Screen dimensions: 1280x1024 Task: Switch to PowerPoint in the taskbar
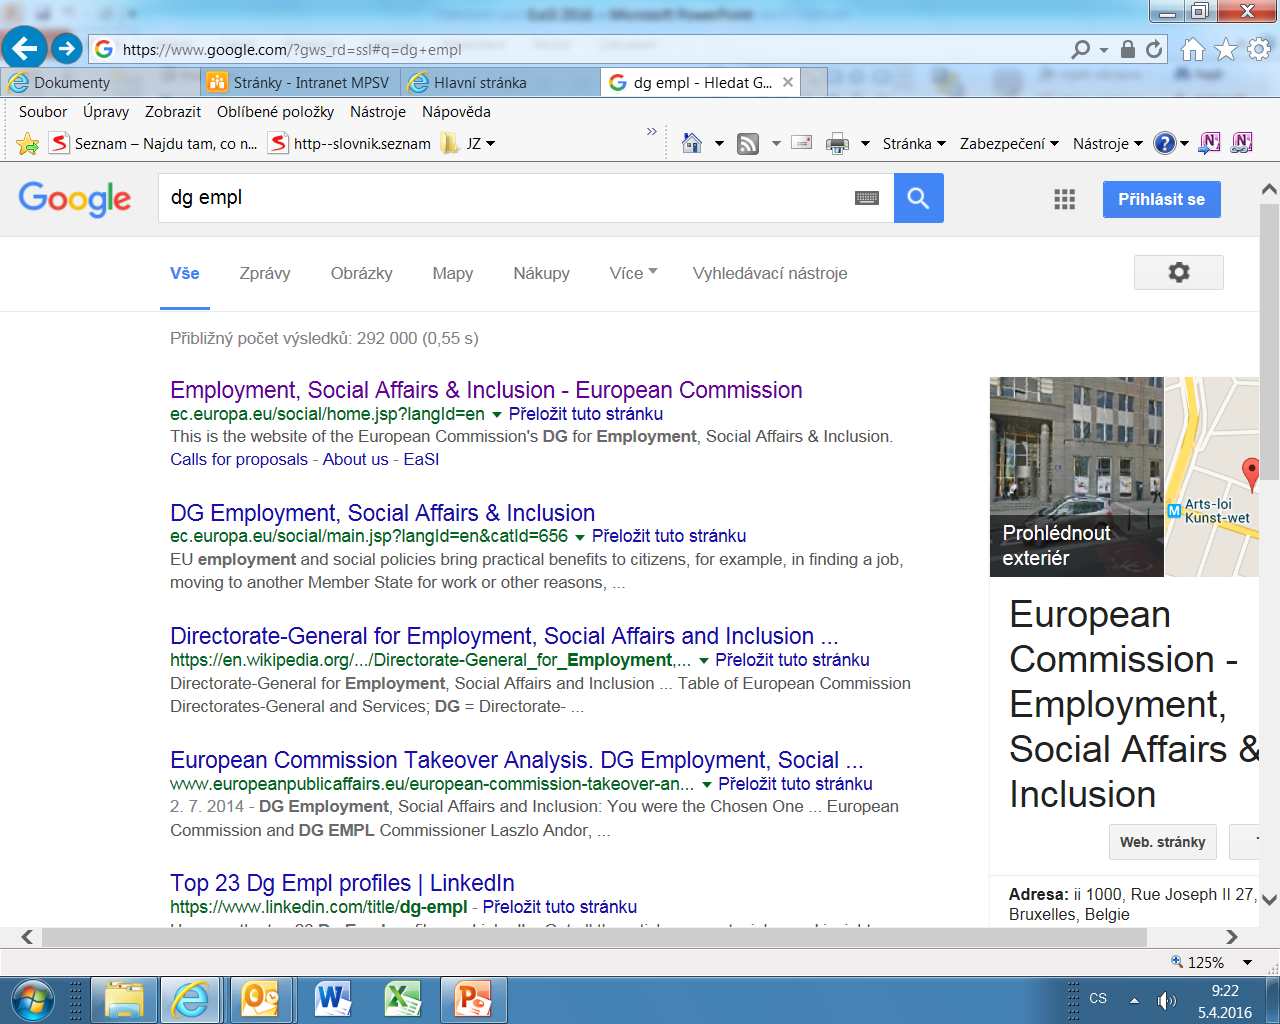tap(473, 1000)
